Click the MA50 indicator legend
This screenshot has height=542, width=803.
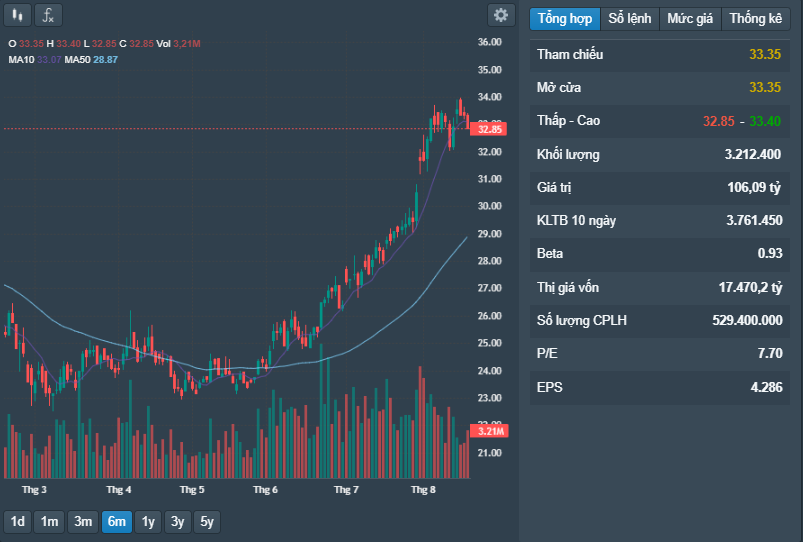click(x=91, y=59)
